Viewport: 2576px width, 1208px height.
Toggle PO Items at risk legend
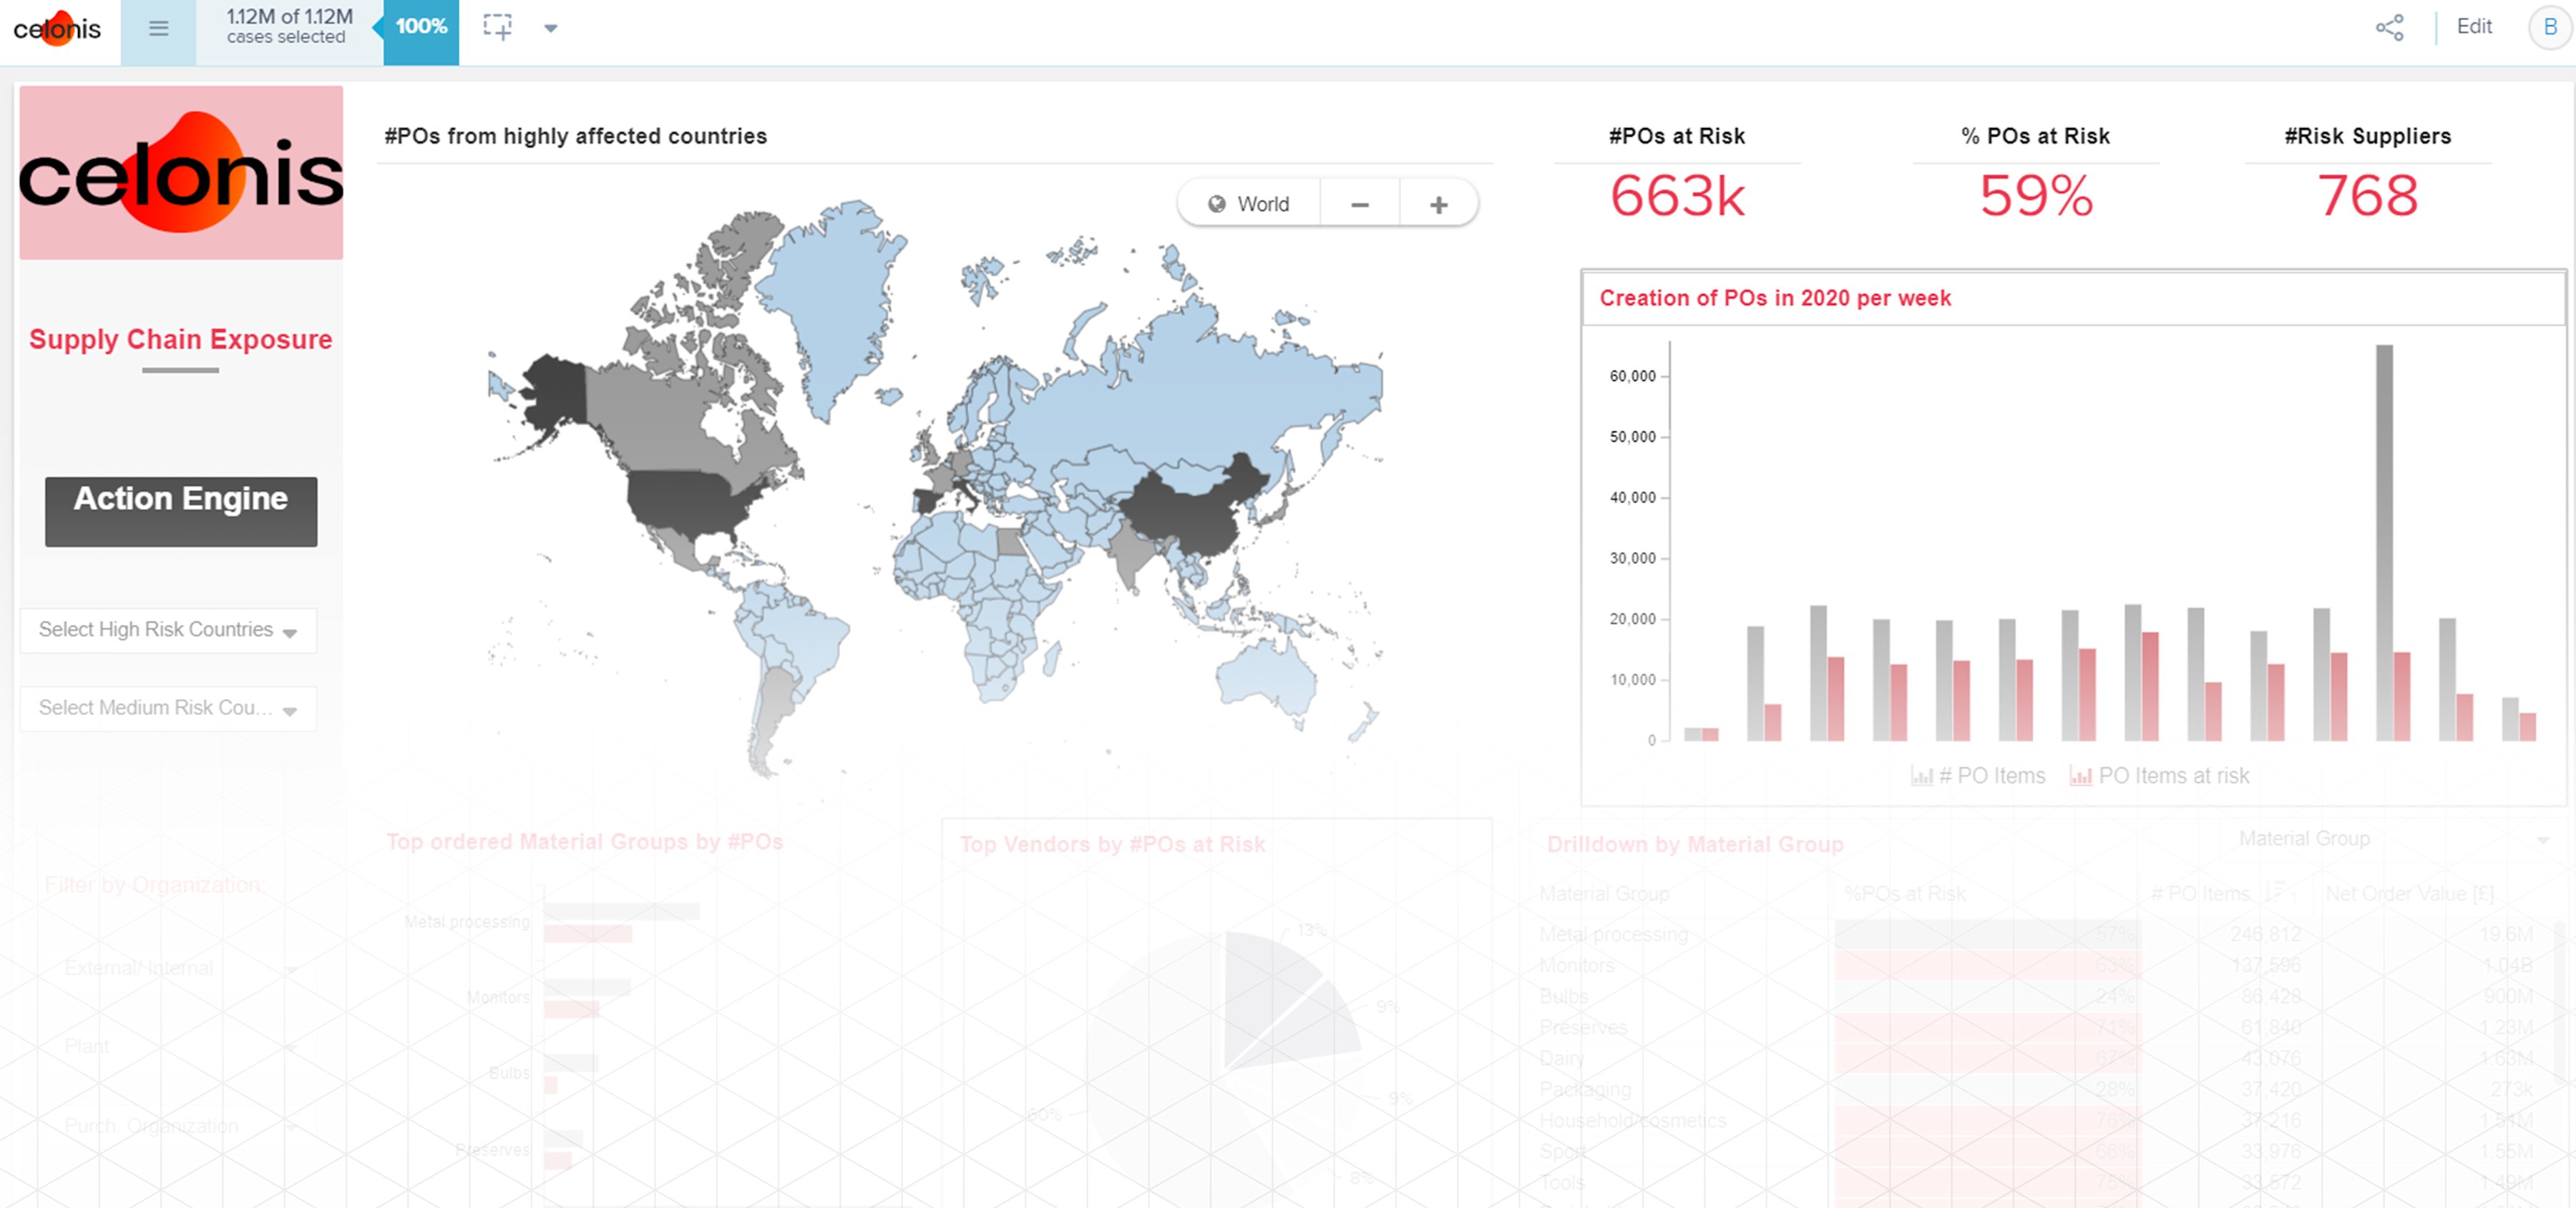coord(2159,776)
